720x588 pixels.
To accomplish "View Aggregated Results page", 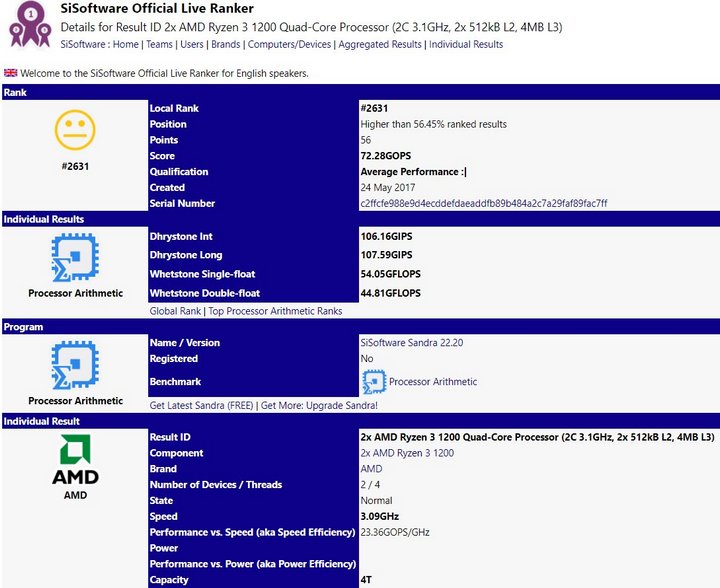I will [x=380, y=45].
